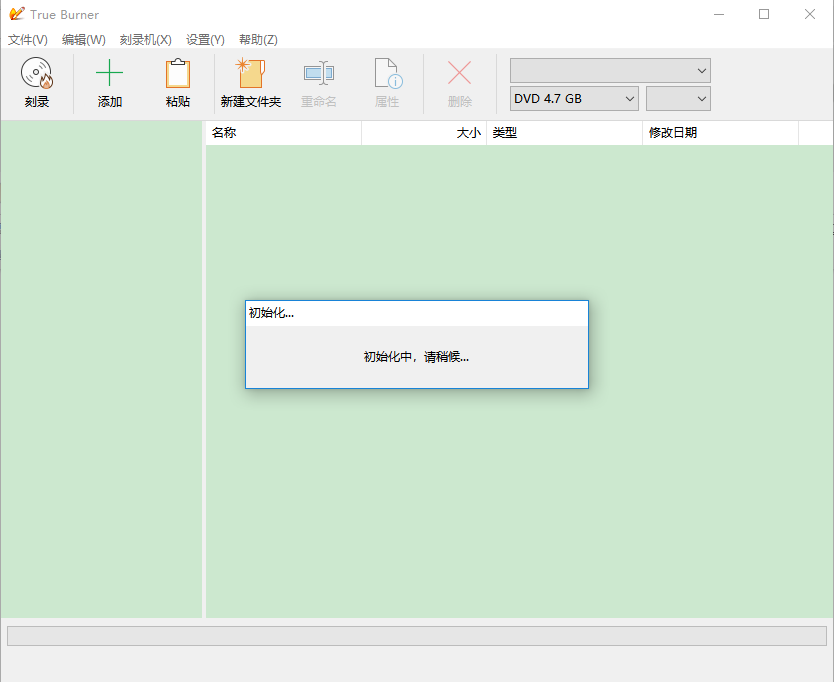Click the 粘贴 (Paste) icon
The height and width of the screenshot is (682, 834).
coord(177,73)
